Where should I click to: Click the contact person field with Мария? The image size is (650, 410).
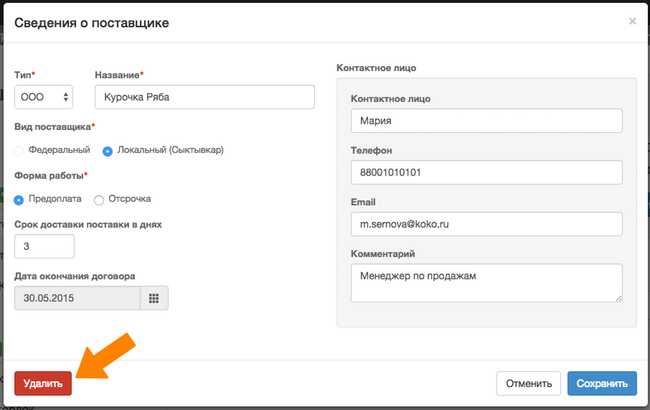coord(487,121)
